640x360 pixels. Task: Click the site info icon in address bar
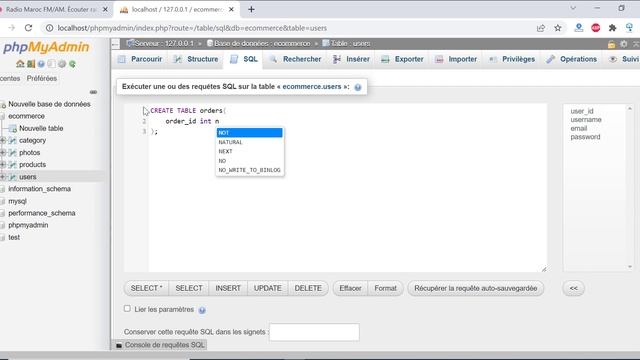point(49,28)
